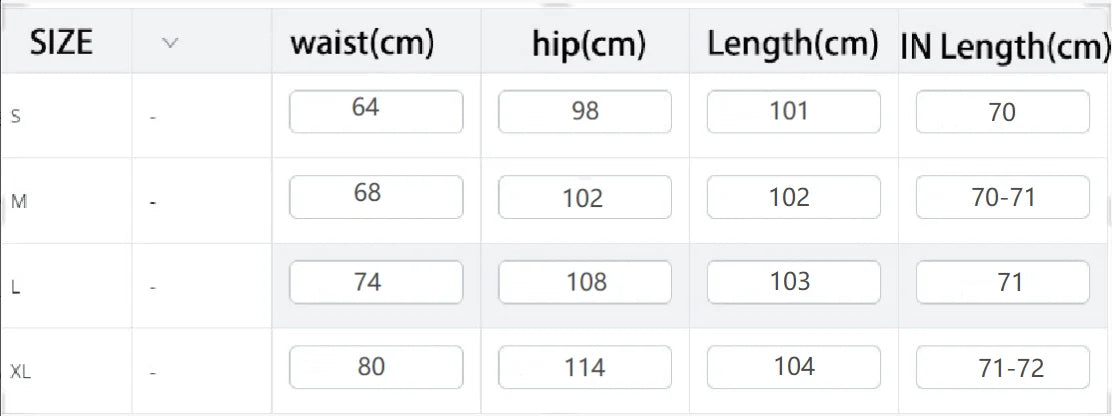Select the XL IN Length field showing 71-72

pyautogui.click(x=1002, y=367)
